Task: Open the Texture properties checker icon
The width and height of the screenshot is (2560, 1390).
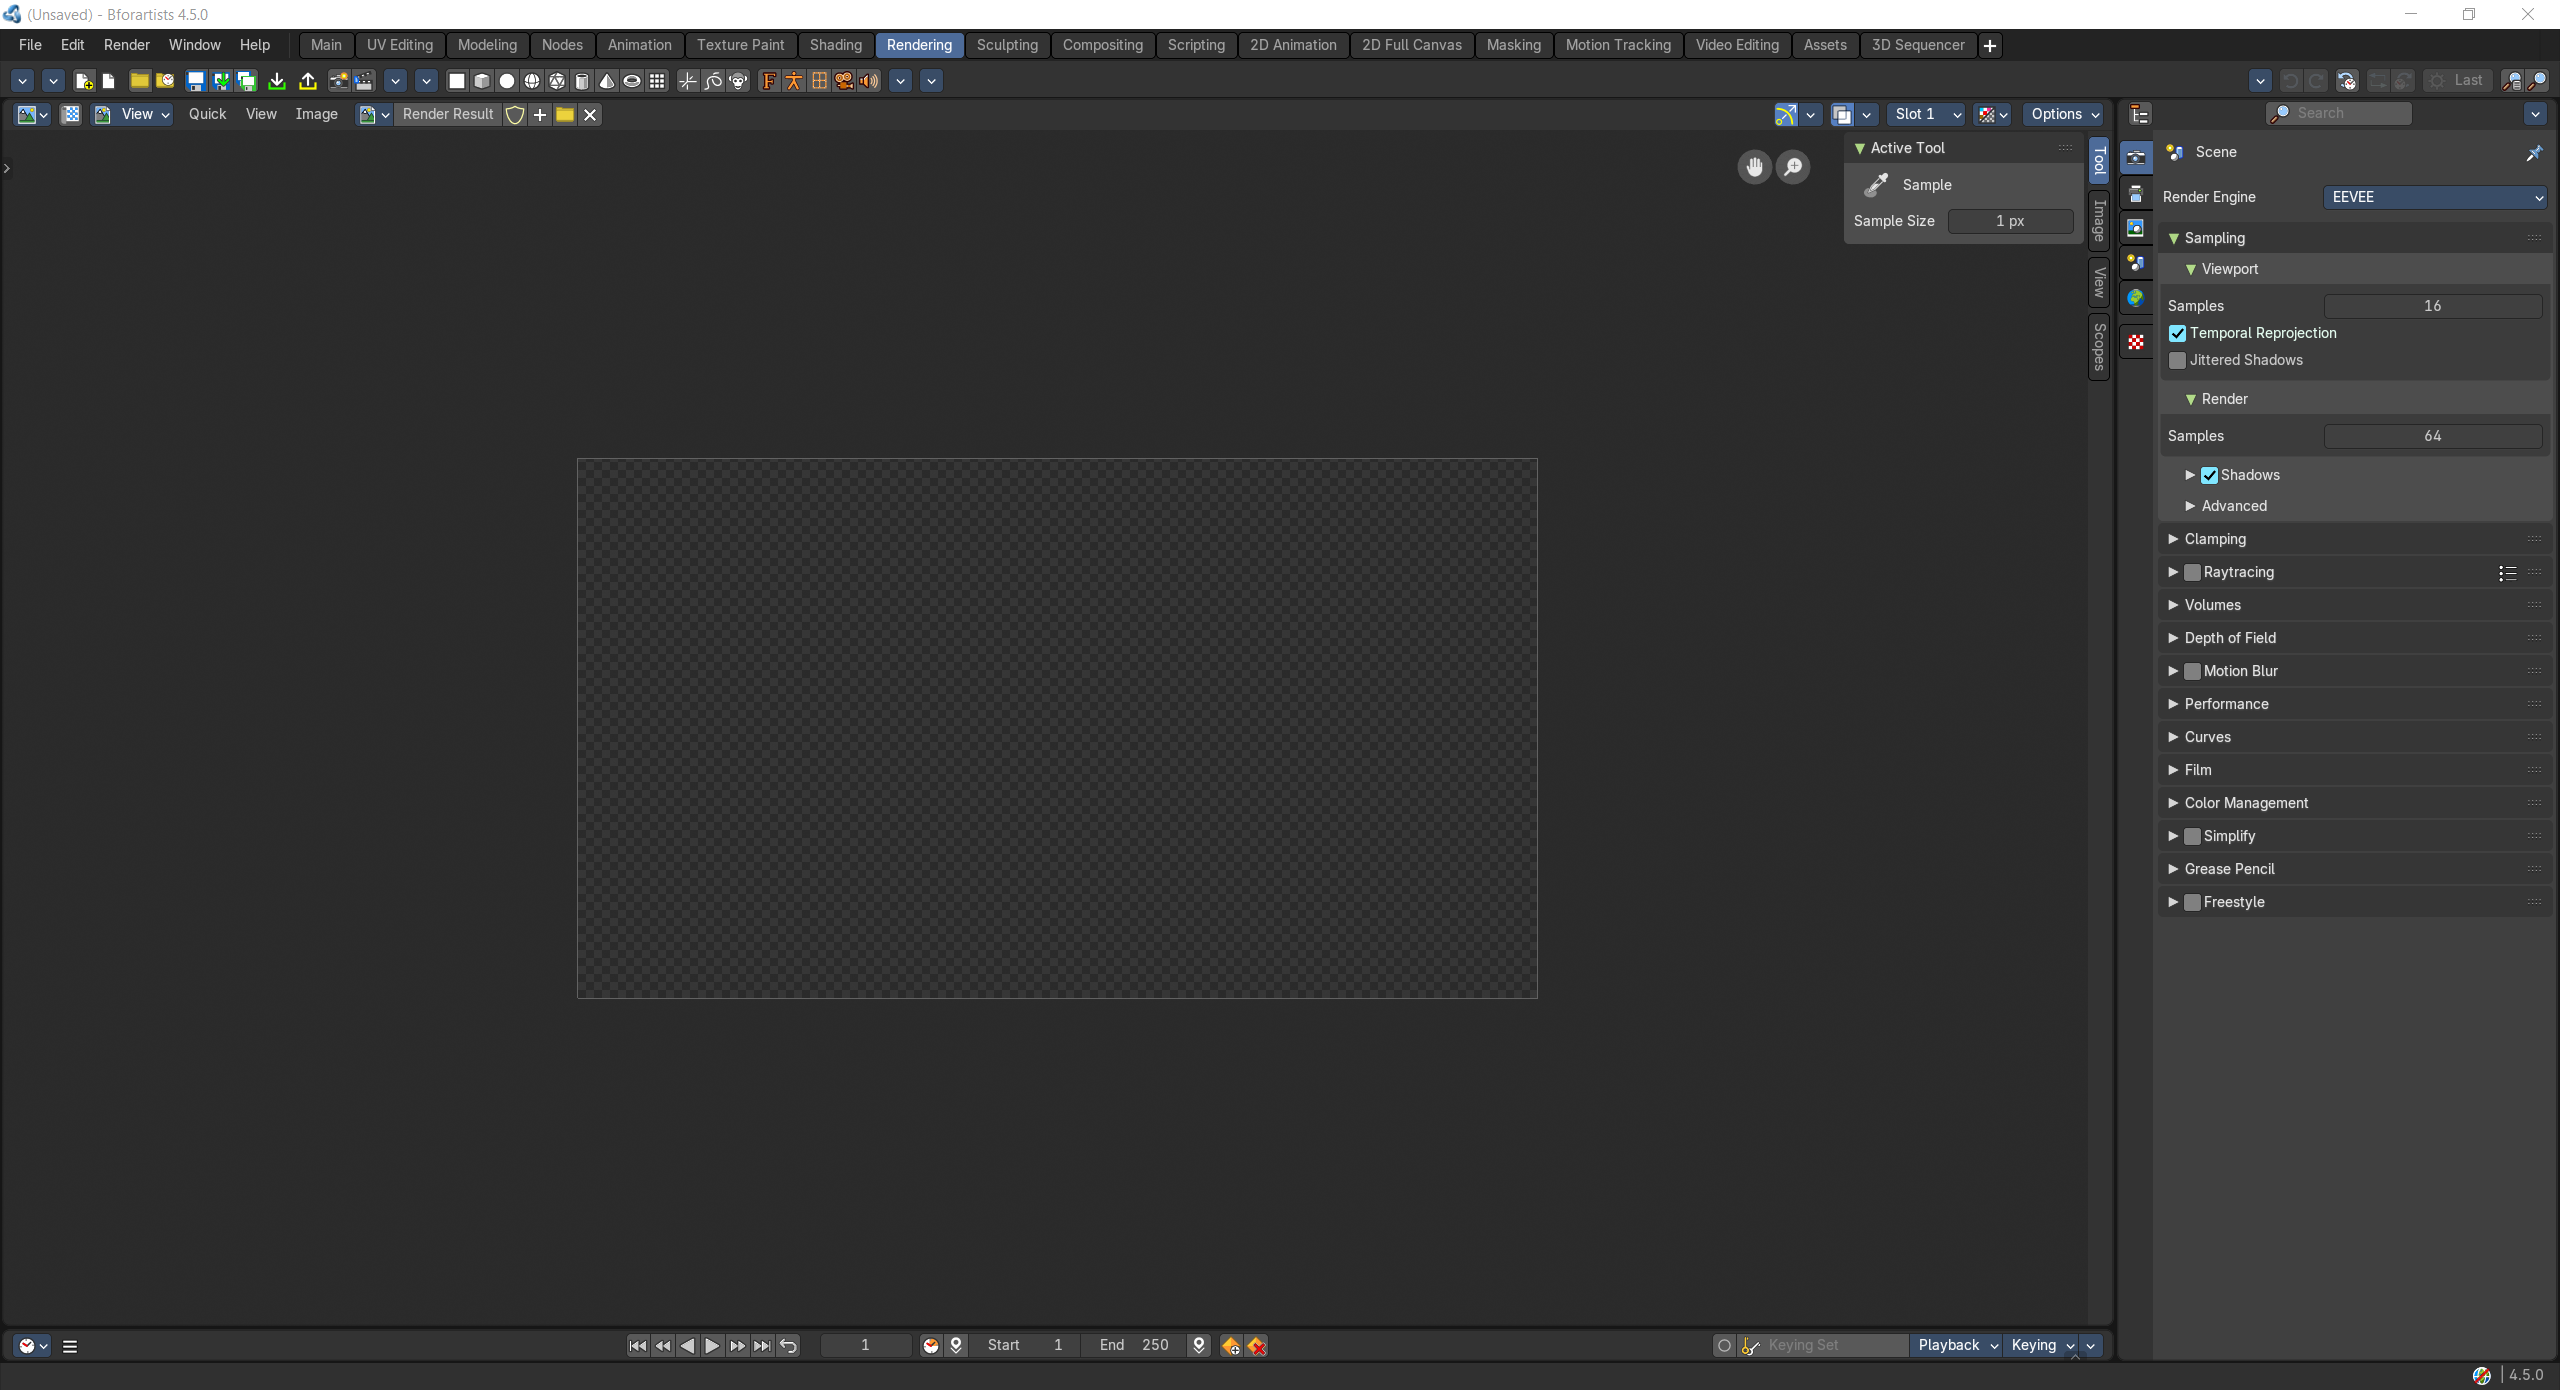Action: (x=2136, y=342)
